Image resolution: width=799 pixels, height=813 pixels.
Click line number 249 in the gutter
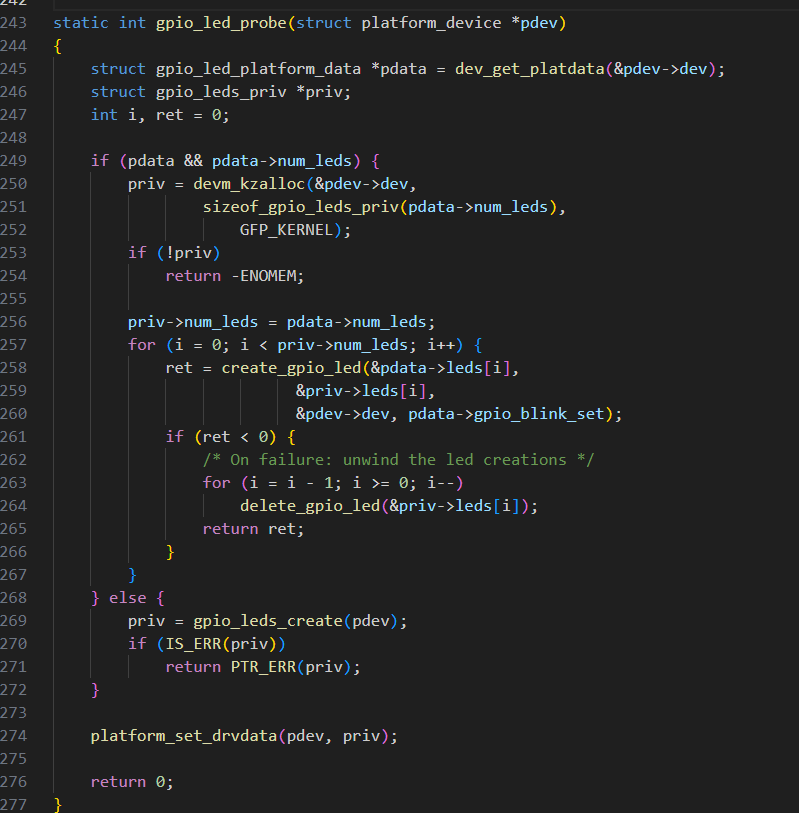pyautogui.click(x=13, y=161)
